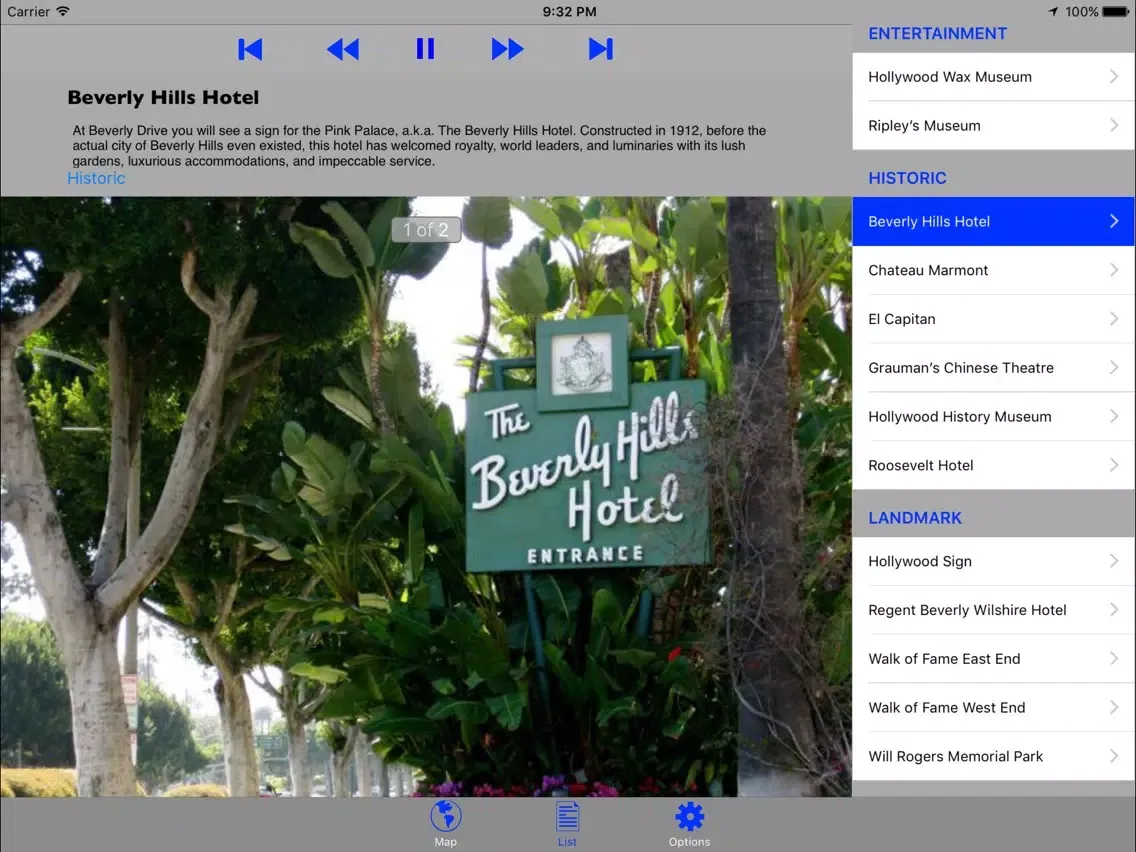Open Walk of Fame West End entry
This screenshot has height=852, width=1136.
(993, 708)
